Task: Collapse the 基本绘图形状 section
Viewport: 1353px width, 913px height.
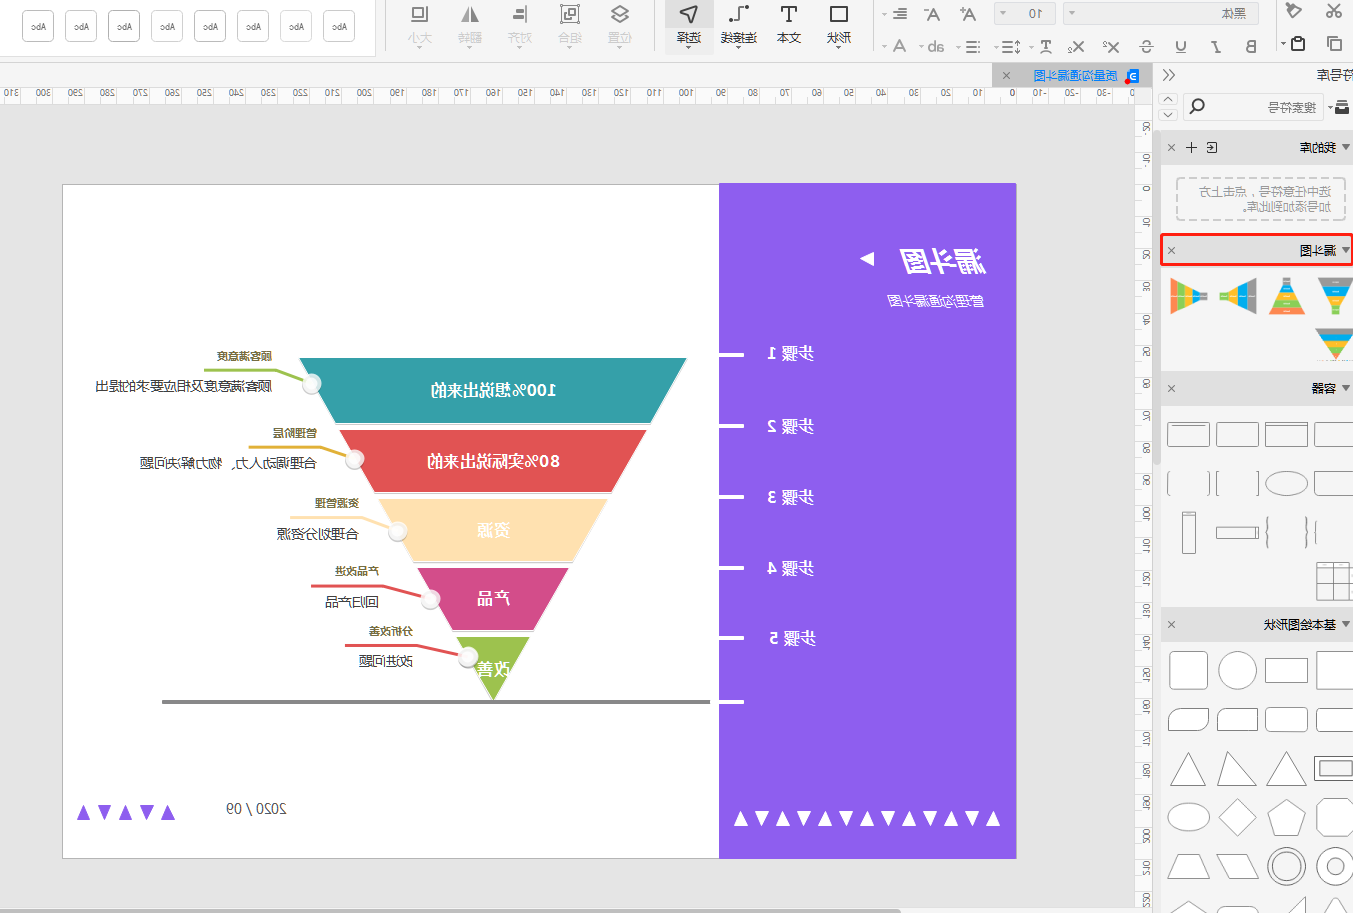Action: click(x=1346, y=624)
